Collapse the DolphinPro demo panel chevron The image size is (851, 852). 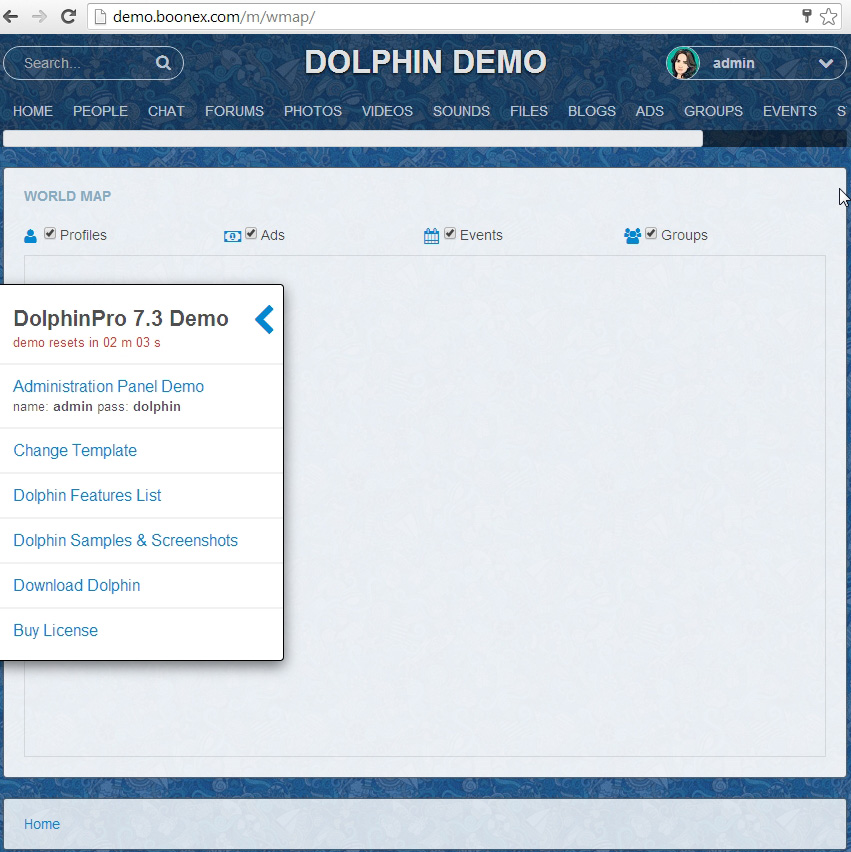(x=264, y=320)
